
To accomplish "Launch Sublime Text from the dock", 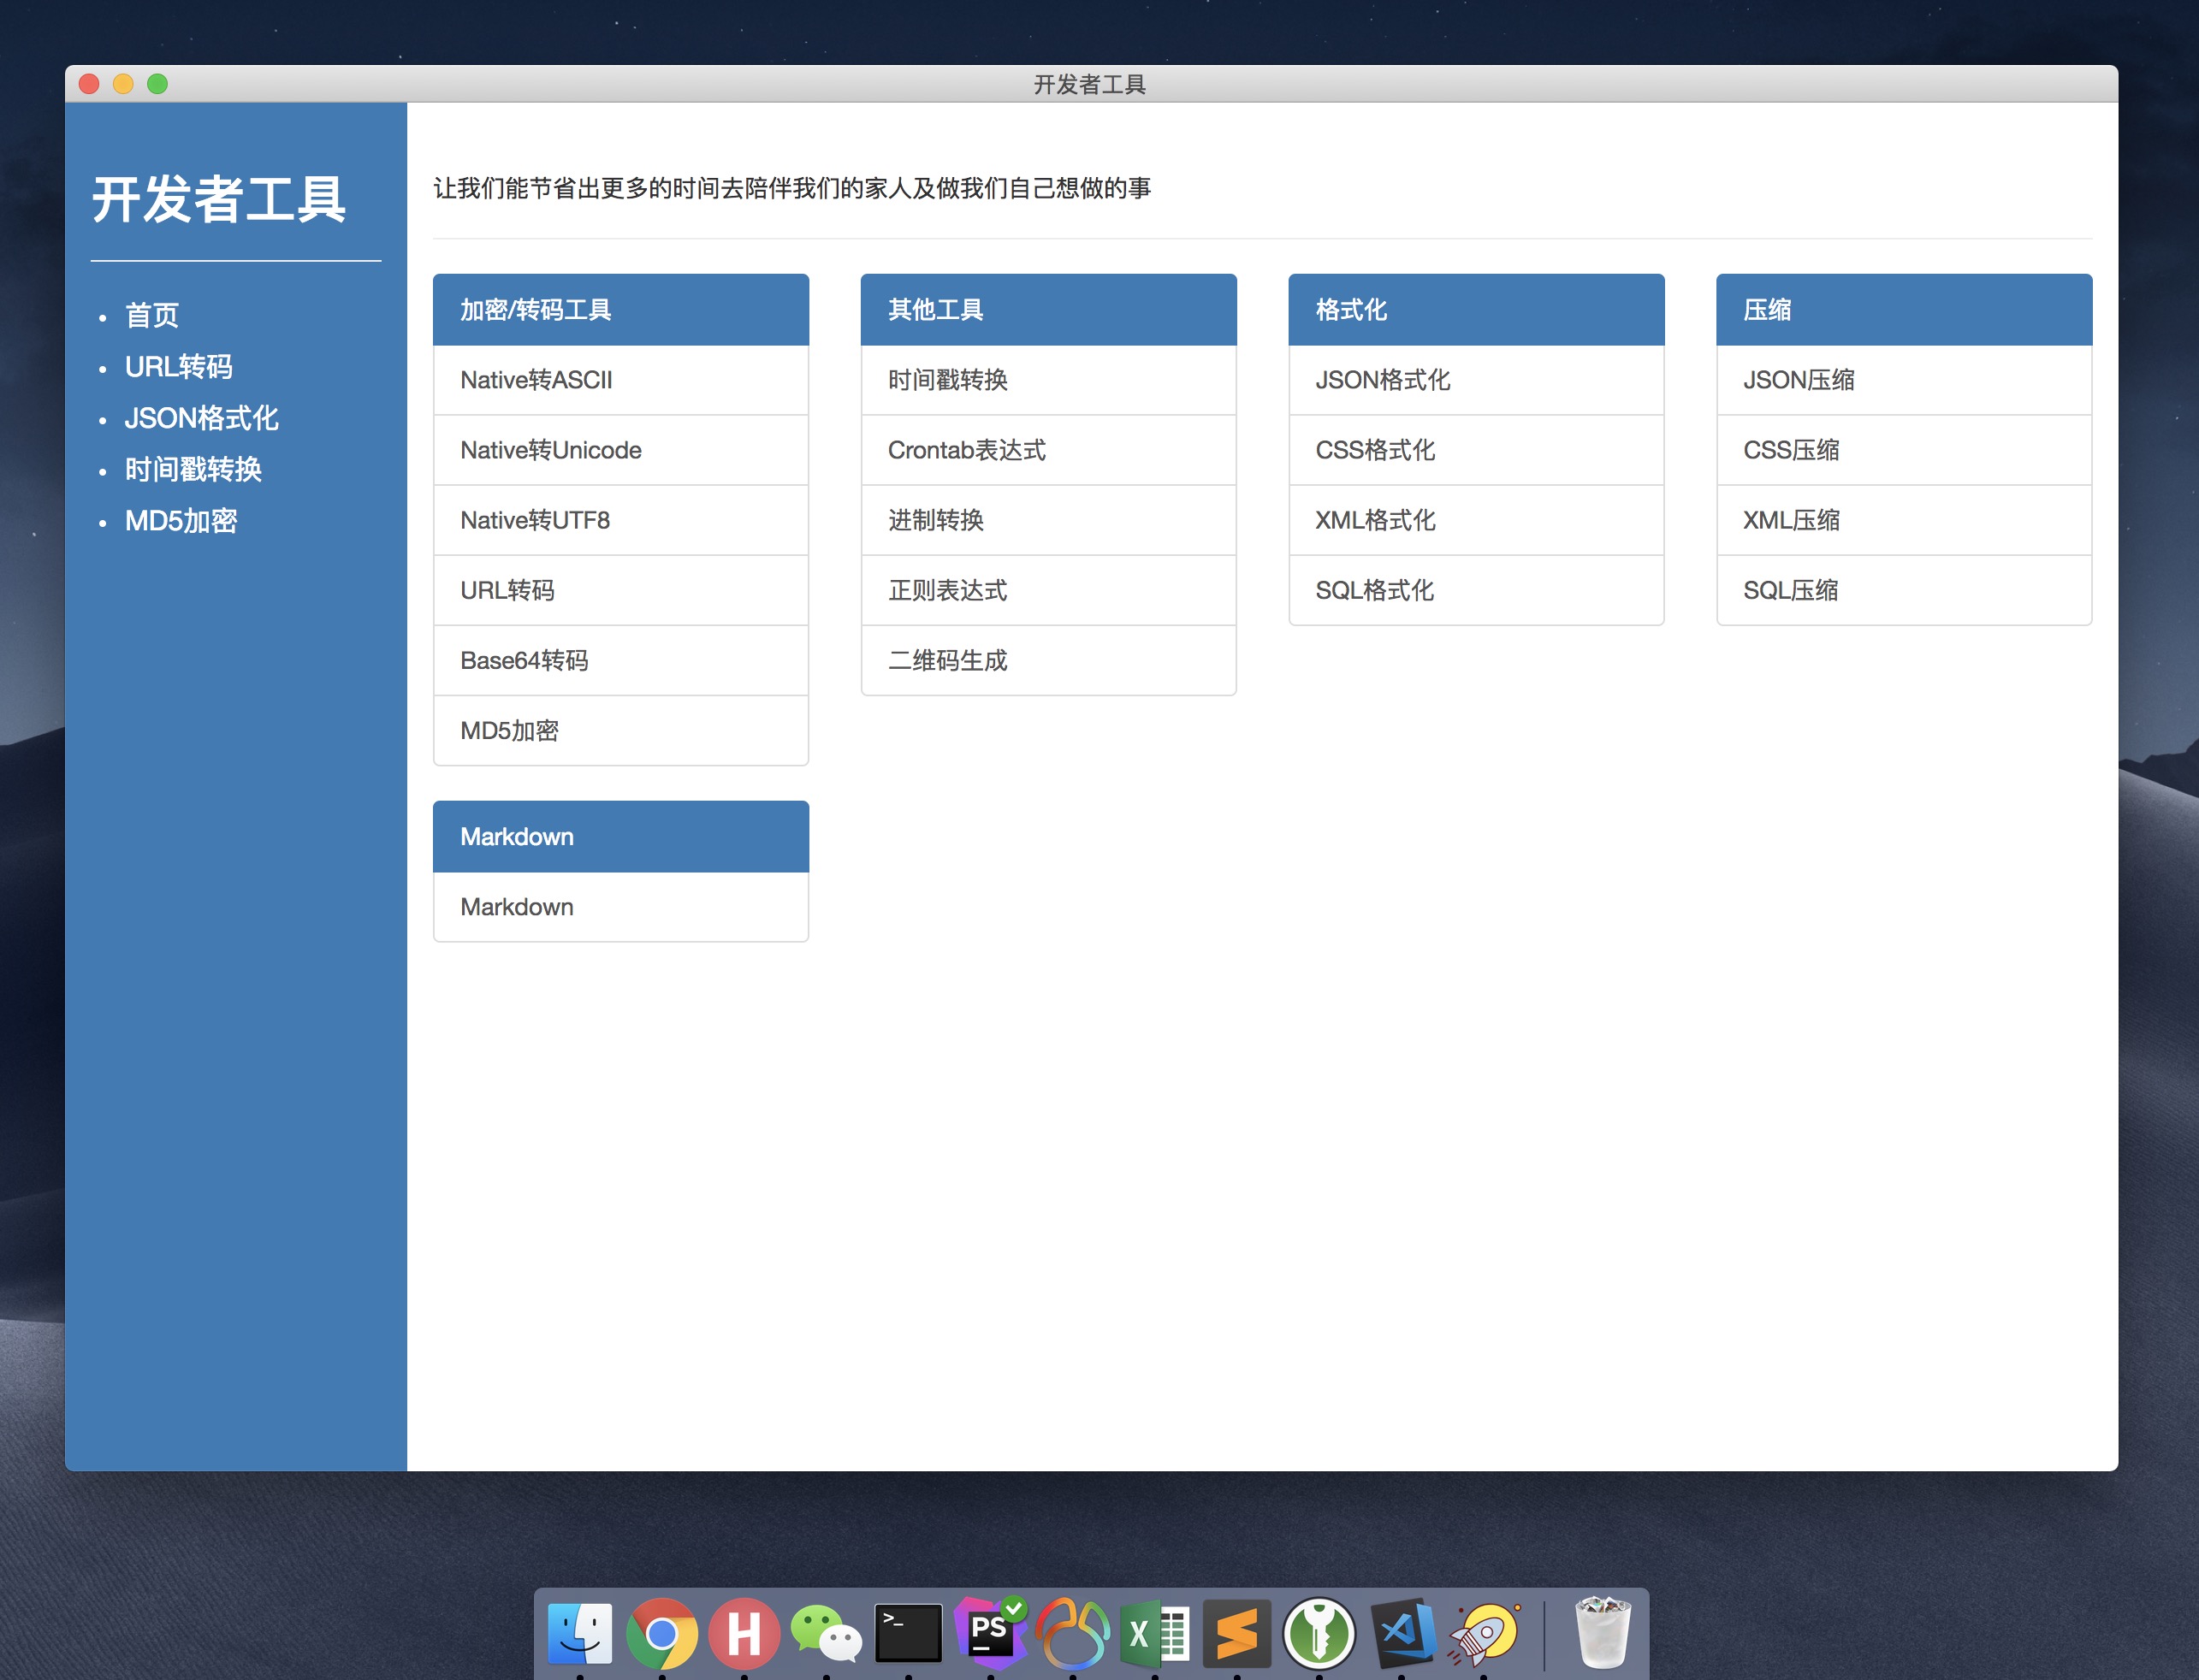I will point(1236,1634).
